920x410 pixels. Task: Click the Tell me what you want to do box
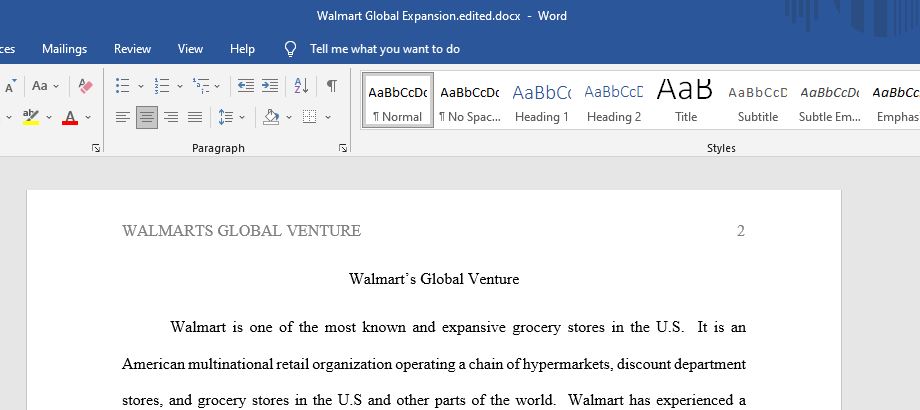pos(385,49)
